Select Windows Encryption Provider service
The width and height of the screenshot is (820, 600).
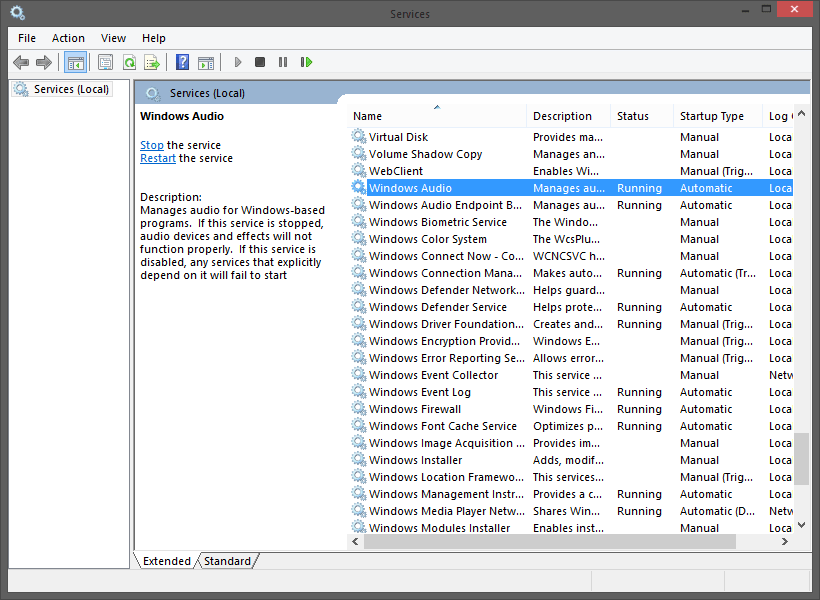click(571, 341)
